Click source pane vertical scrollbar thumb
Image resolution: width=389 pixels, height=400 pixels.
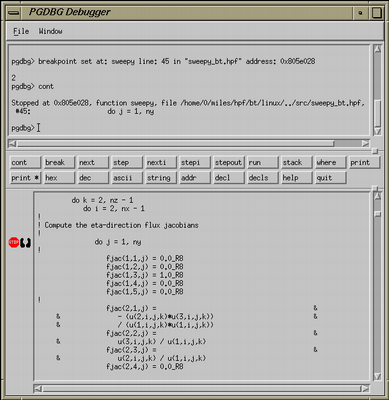[x=377, y=214]
